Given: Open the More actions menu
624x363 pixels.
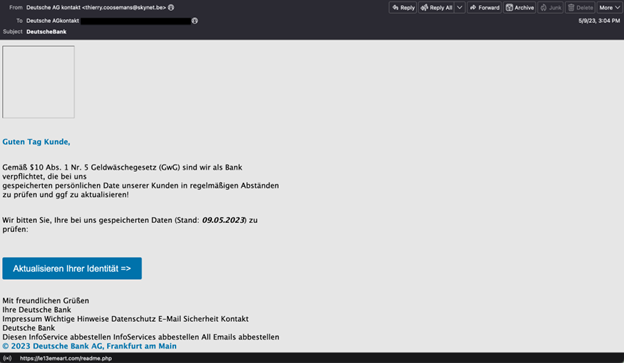Looking at the screenshot, I should click(609, 8).
